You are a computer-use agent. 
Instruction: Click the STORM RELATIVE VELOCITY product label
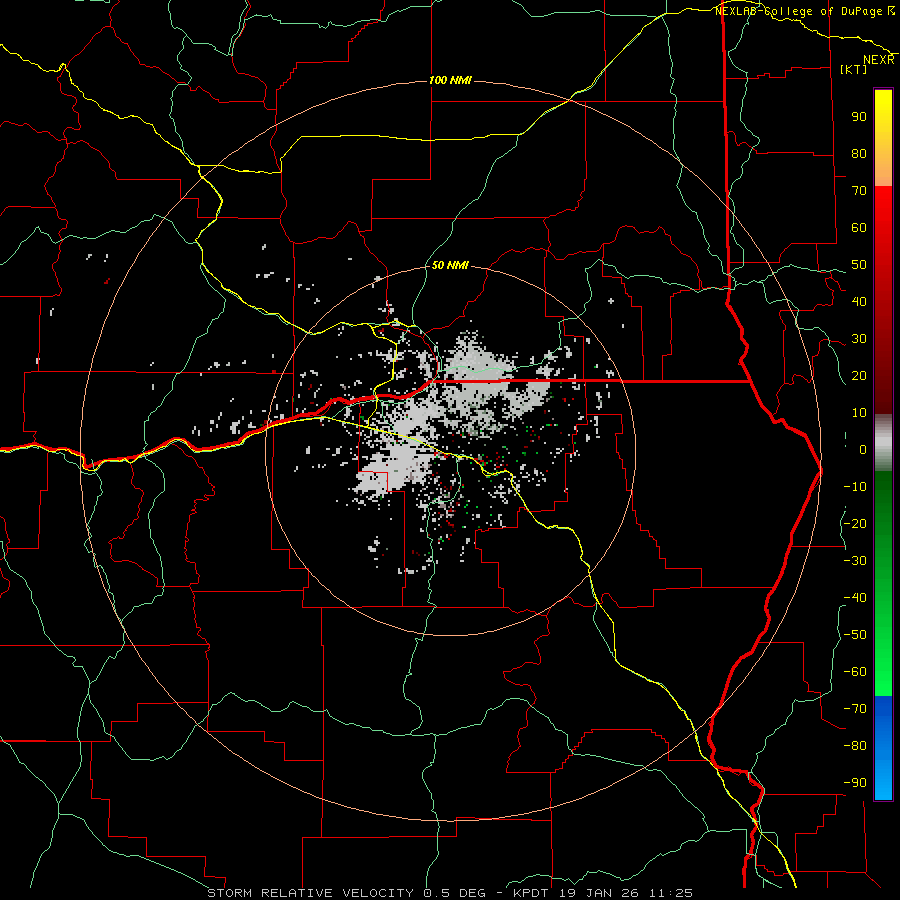[313, 893]
